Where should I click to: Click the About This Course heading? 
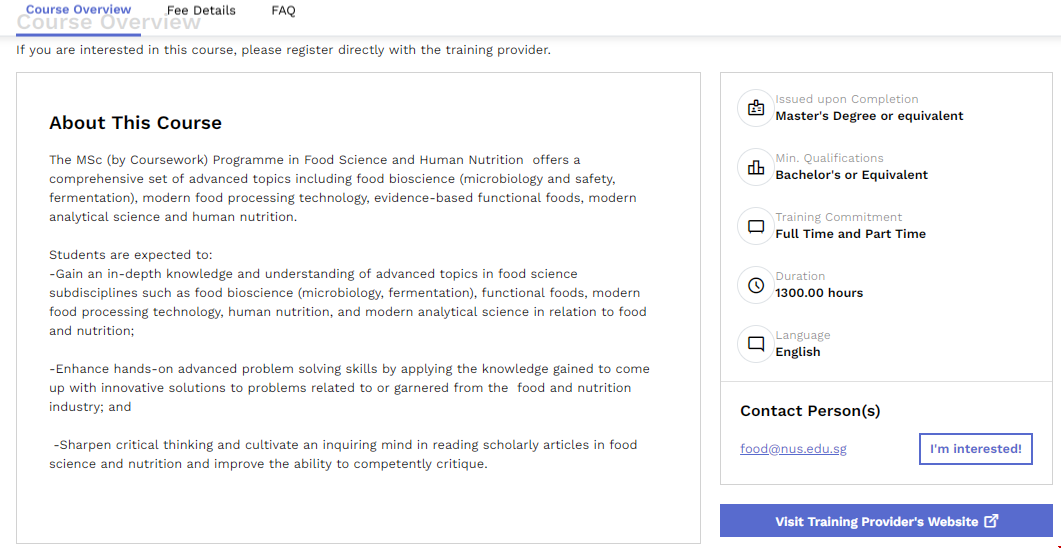pos(135,123)
